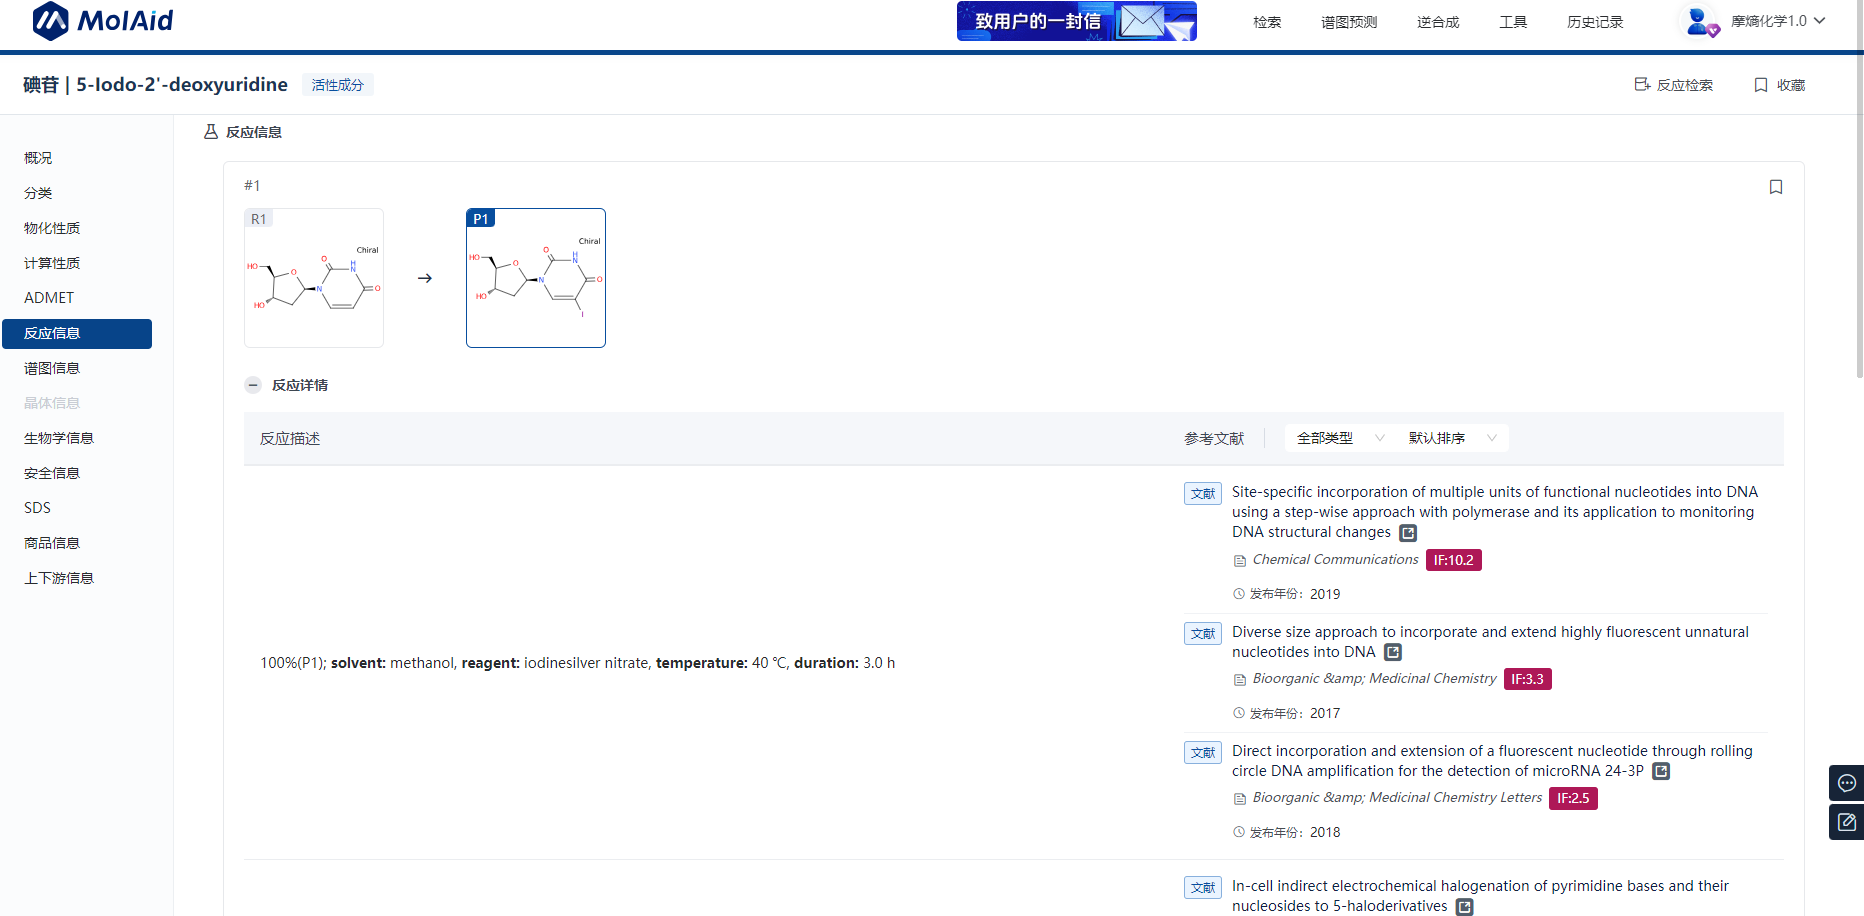Click the user avatar icon
The height and width of the screenshot is (916, 1864).
tap(1699, 21)
